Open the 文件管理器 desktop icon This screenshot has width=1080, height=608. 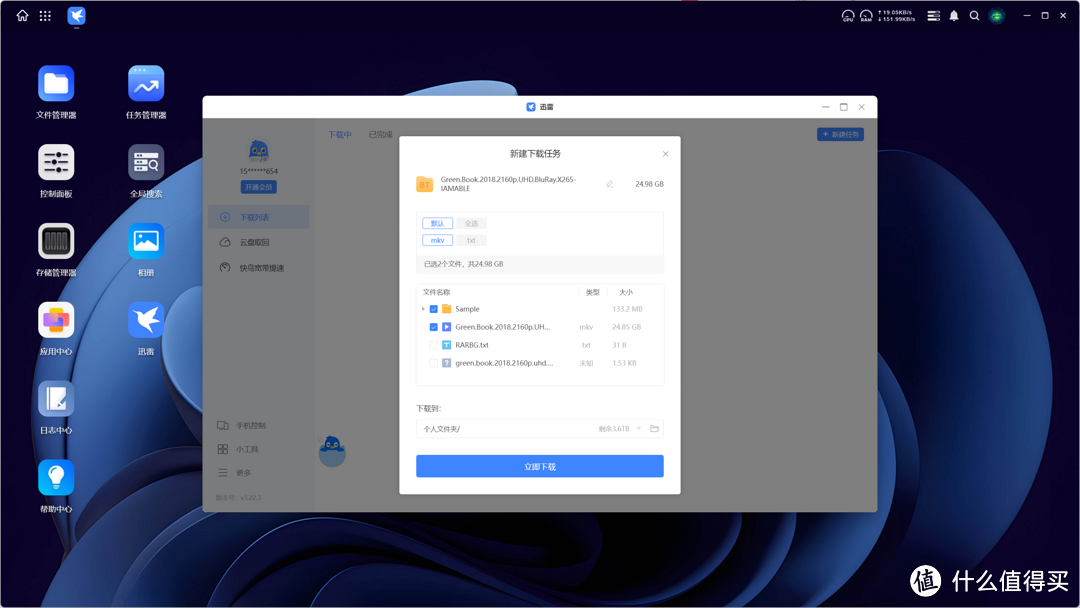(x=56, y=84)
